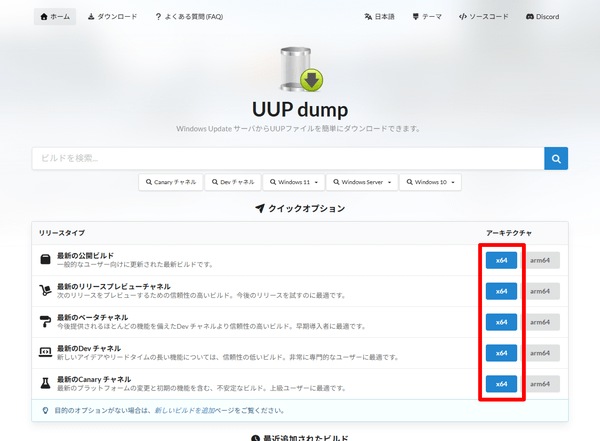
Task: Click the blue search magnifier button
Action: pyautogui.click(x=556, y=158)
